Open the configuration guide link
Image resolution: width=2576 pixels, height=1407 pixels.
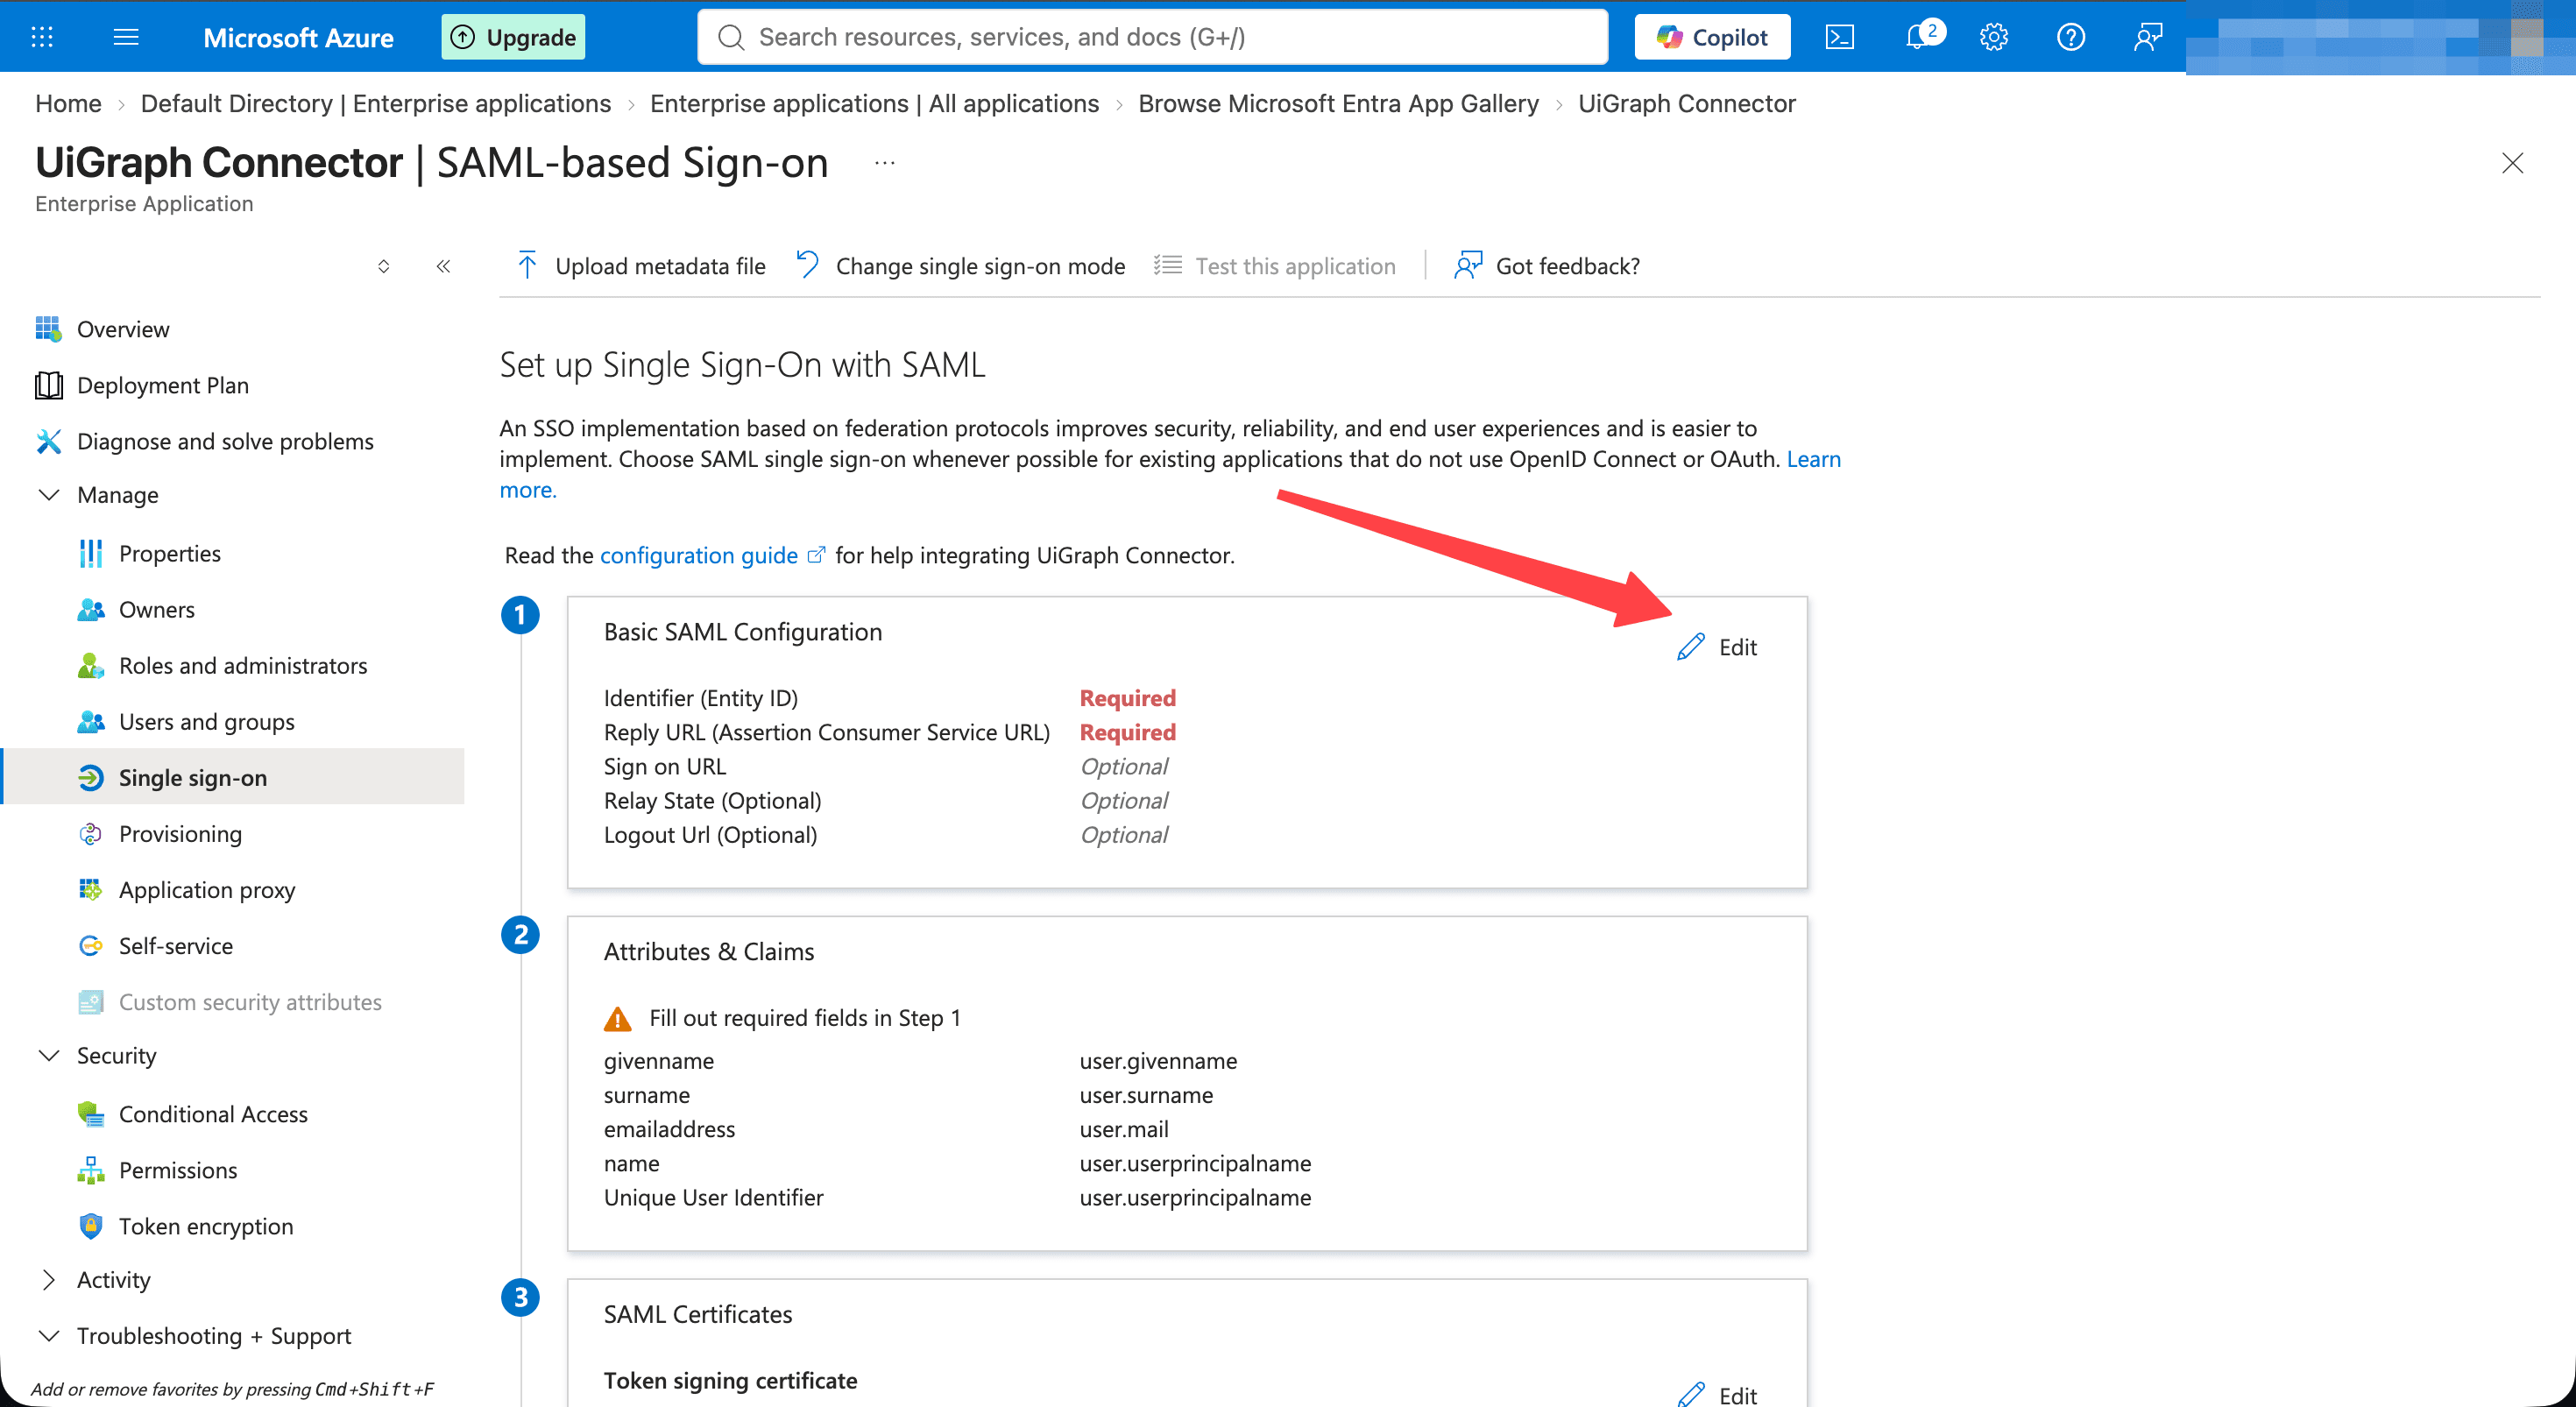[698, 555]
